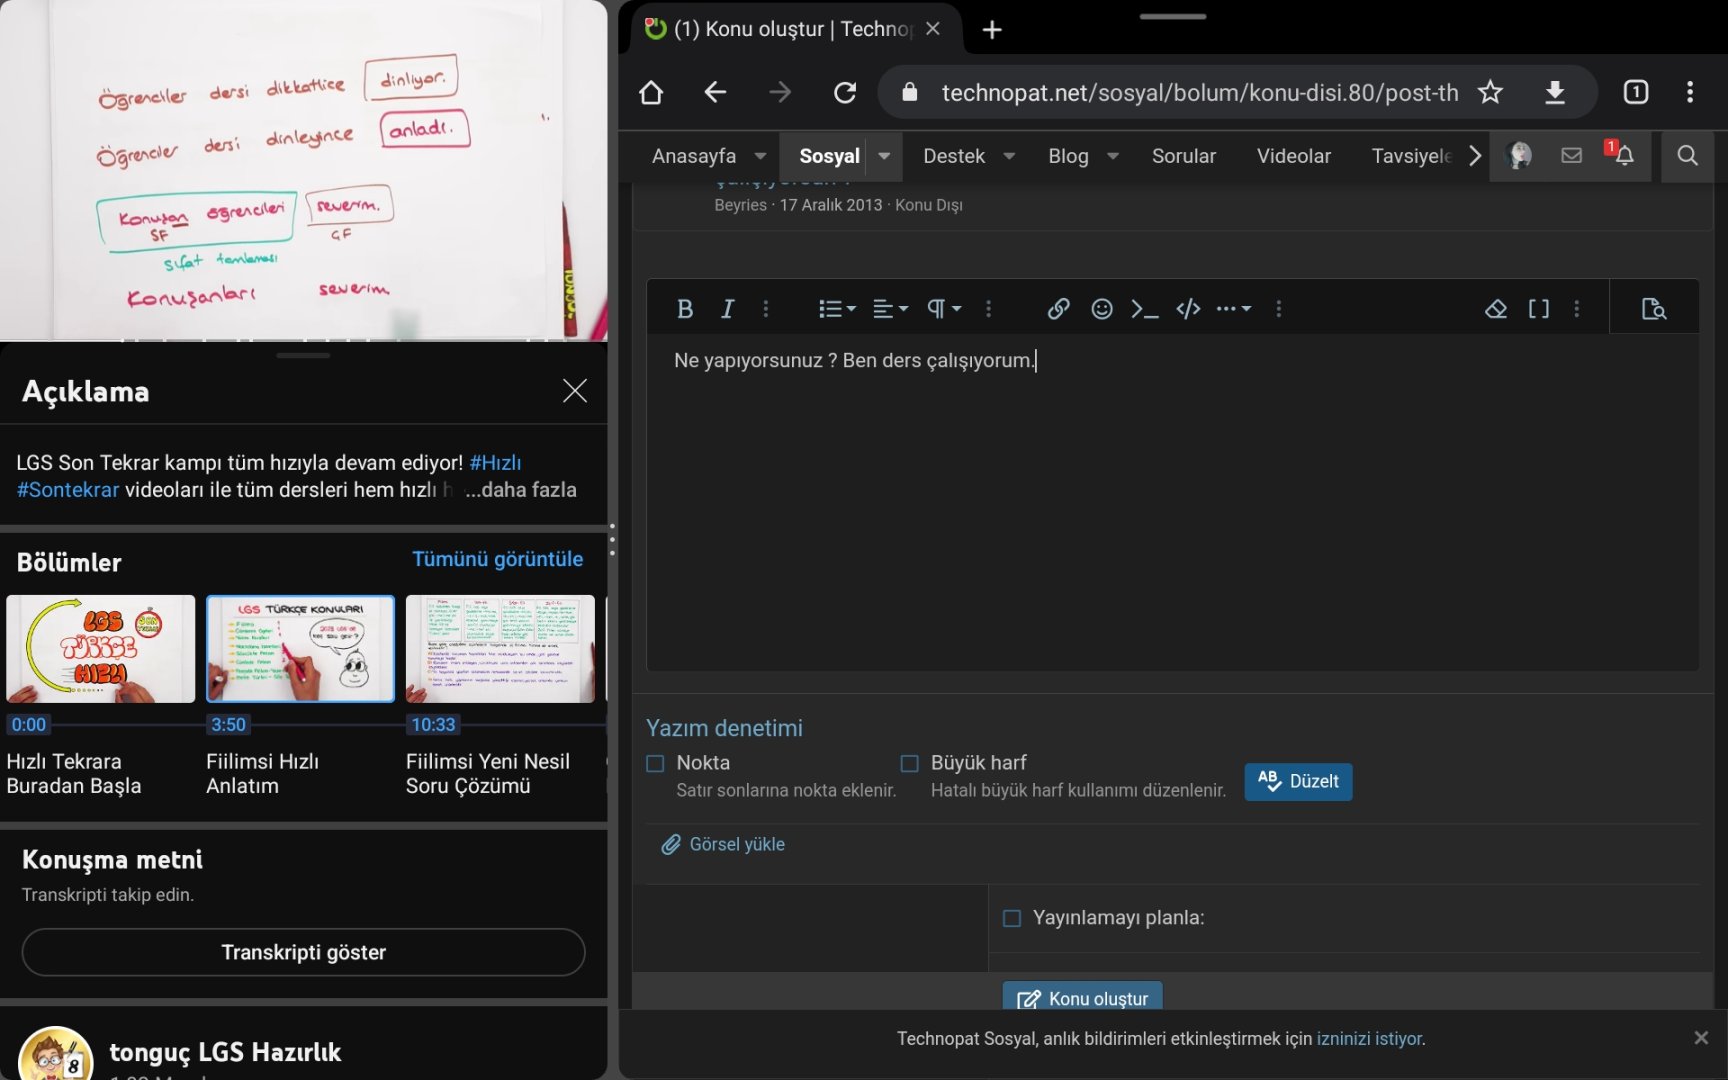Image resolution: width=1728 pixels, height=1080 pixels.
Task: Insert a code block with the brackets icon
Action: (1188, 309)
